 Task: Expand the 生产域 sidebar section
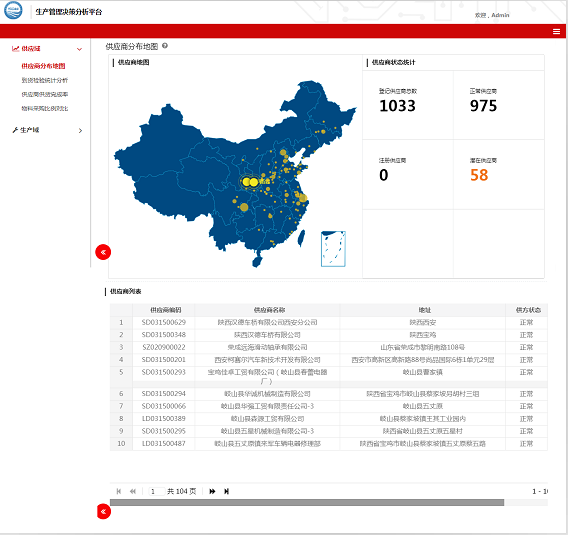(47, 130)
